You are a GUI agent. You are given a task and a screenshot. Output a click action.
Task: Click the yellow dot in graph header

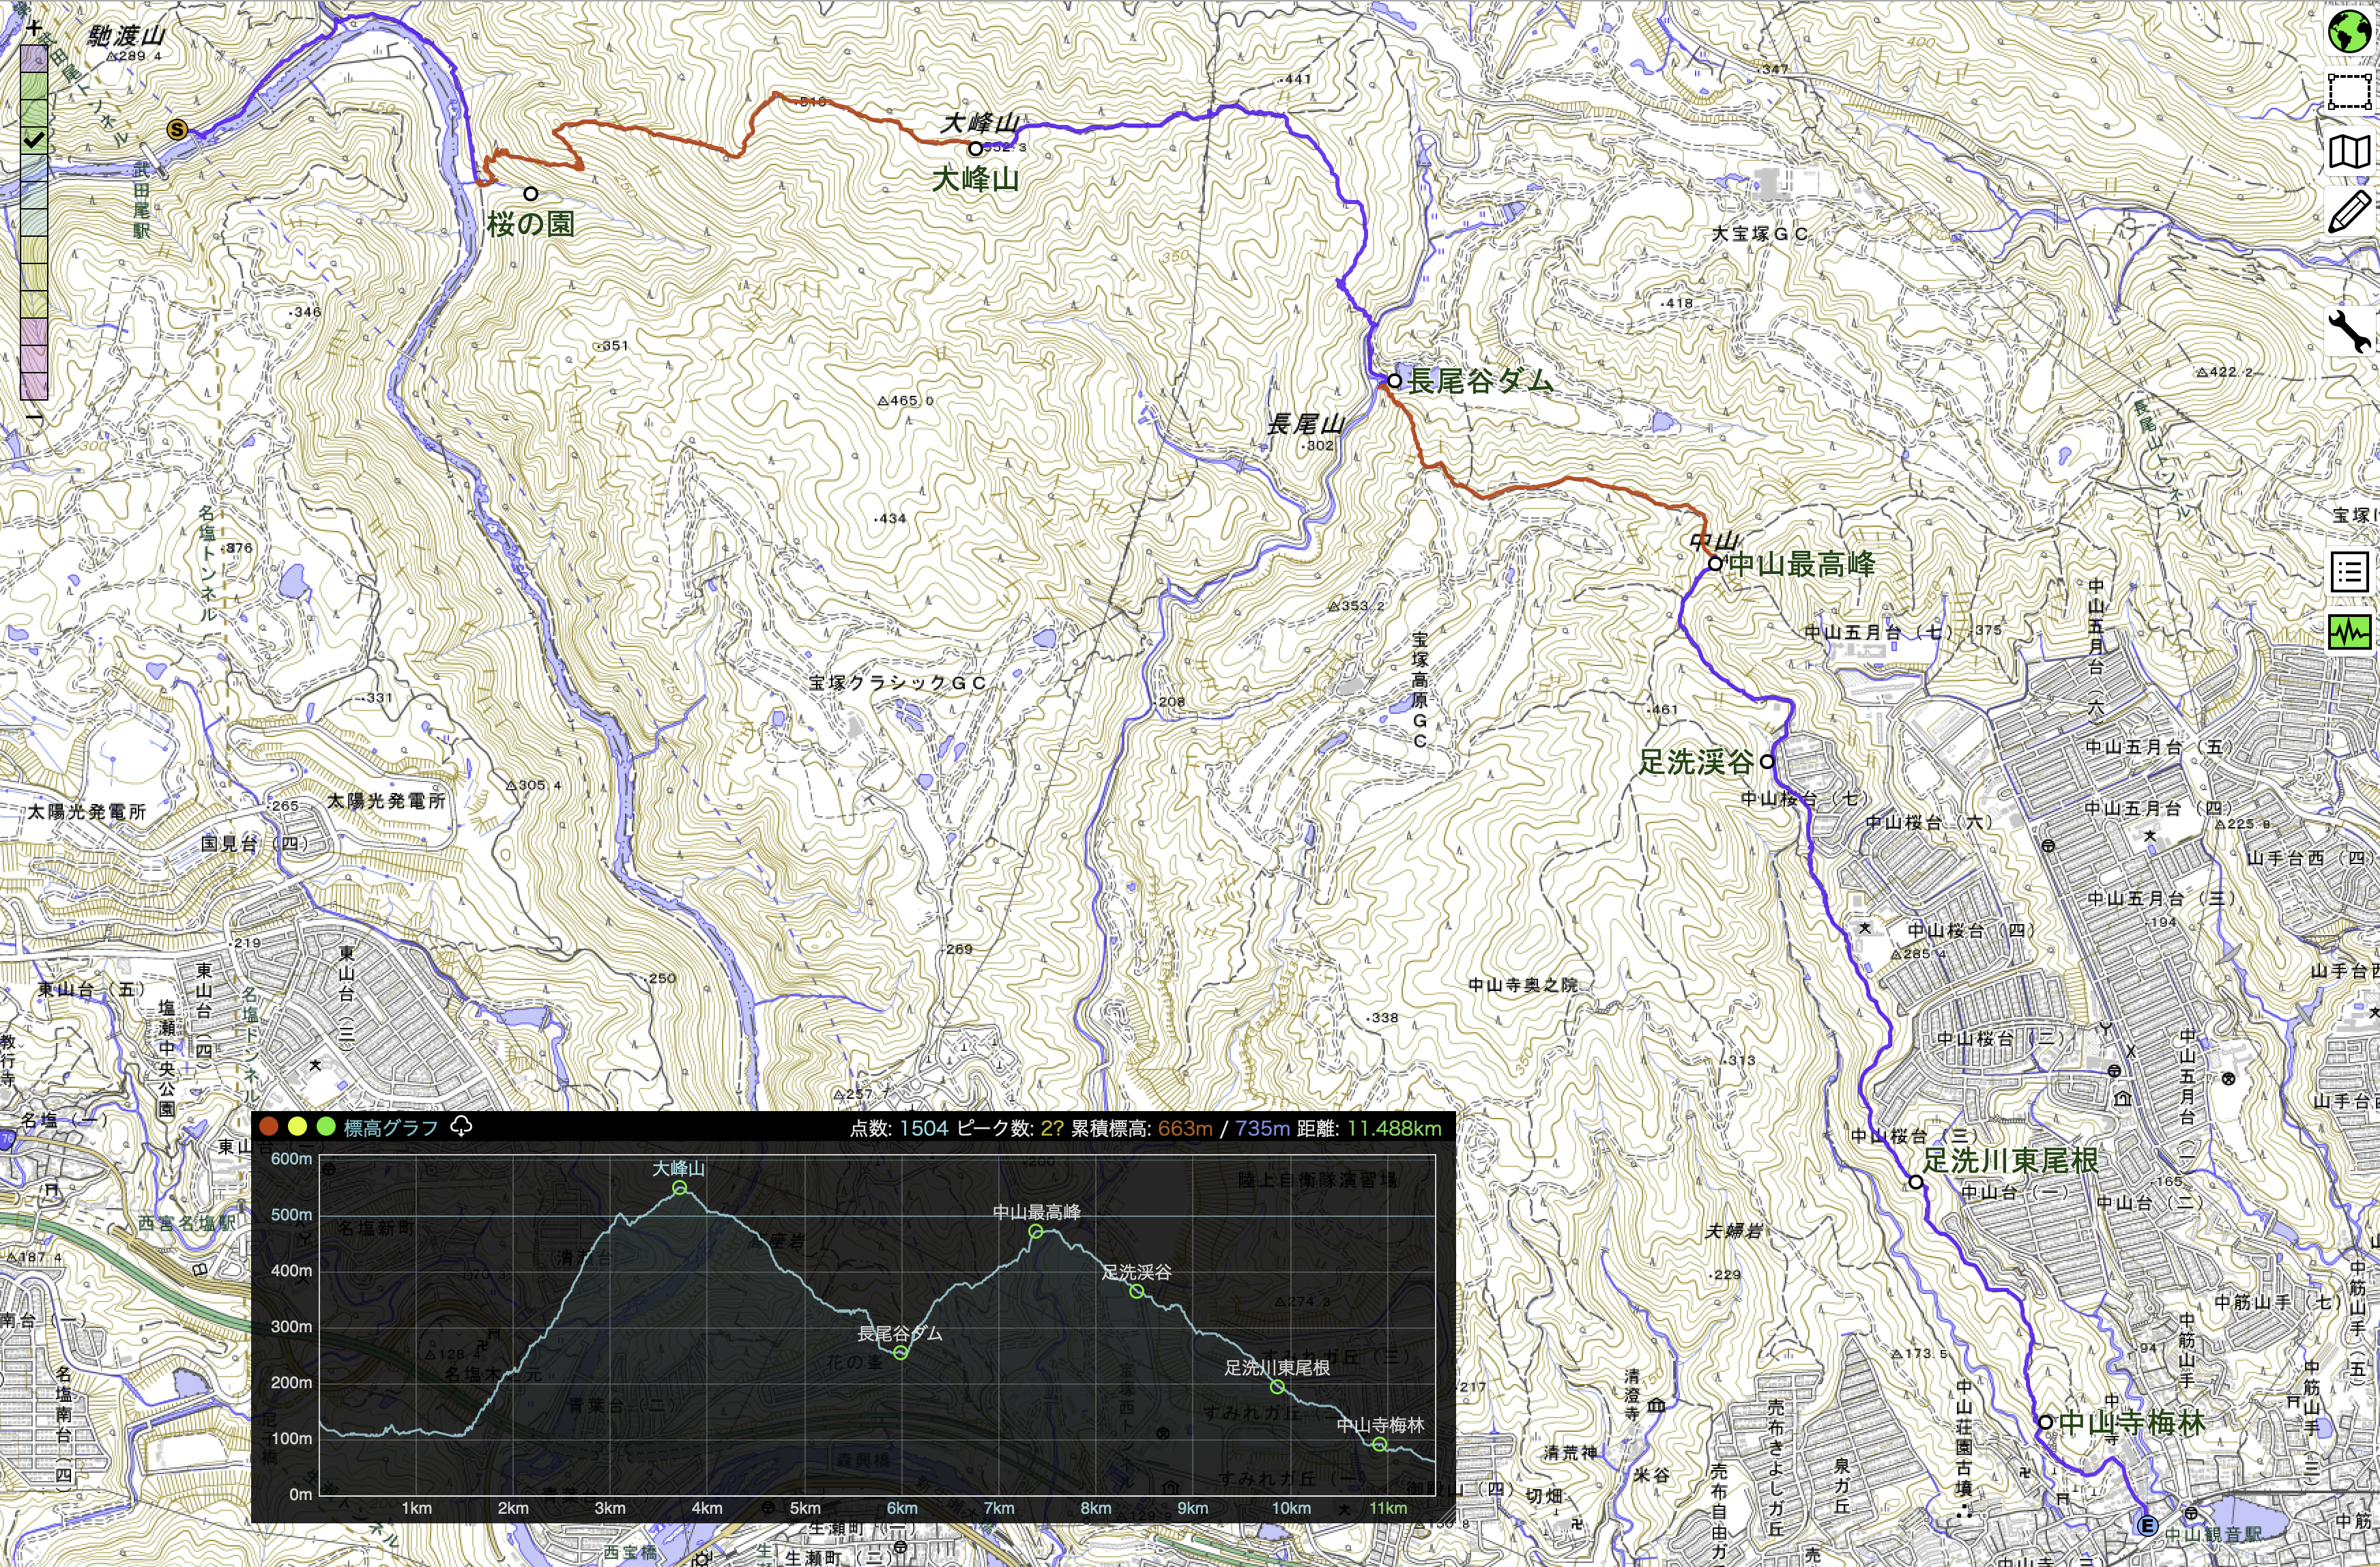pos(297,1126)
